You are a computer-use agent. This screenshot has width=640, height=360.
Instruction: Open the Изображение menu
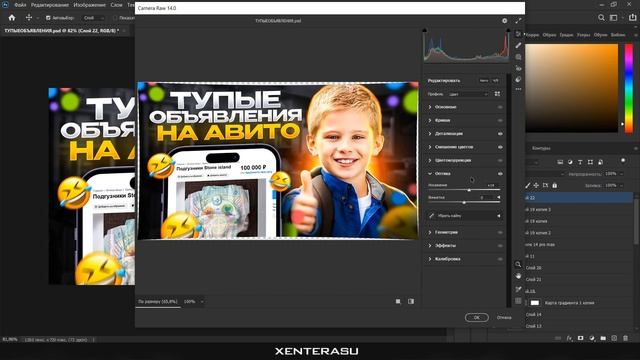click(90, 5)
